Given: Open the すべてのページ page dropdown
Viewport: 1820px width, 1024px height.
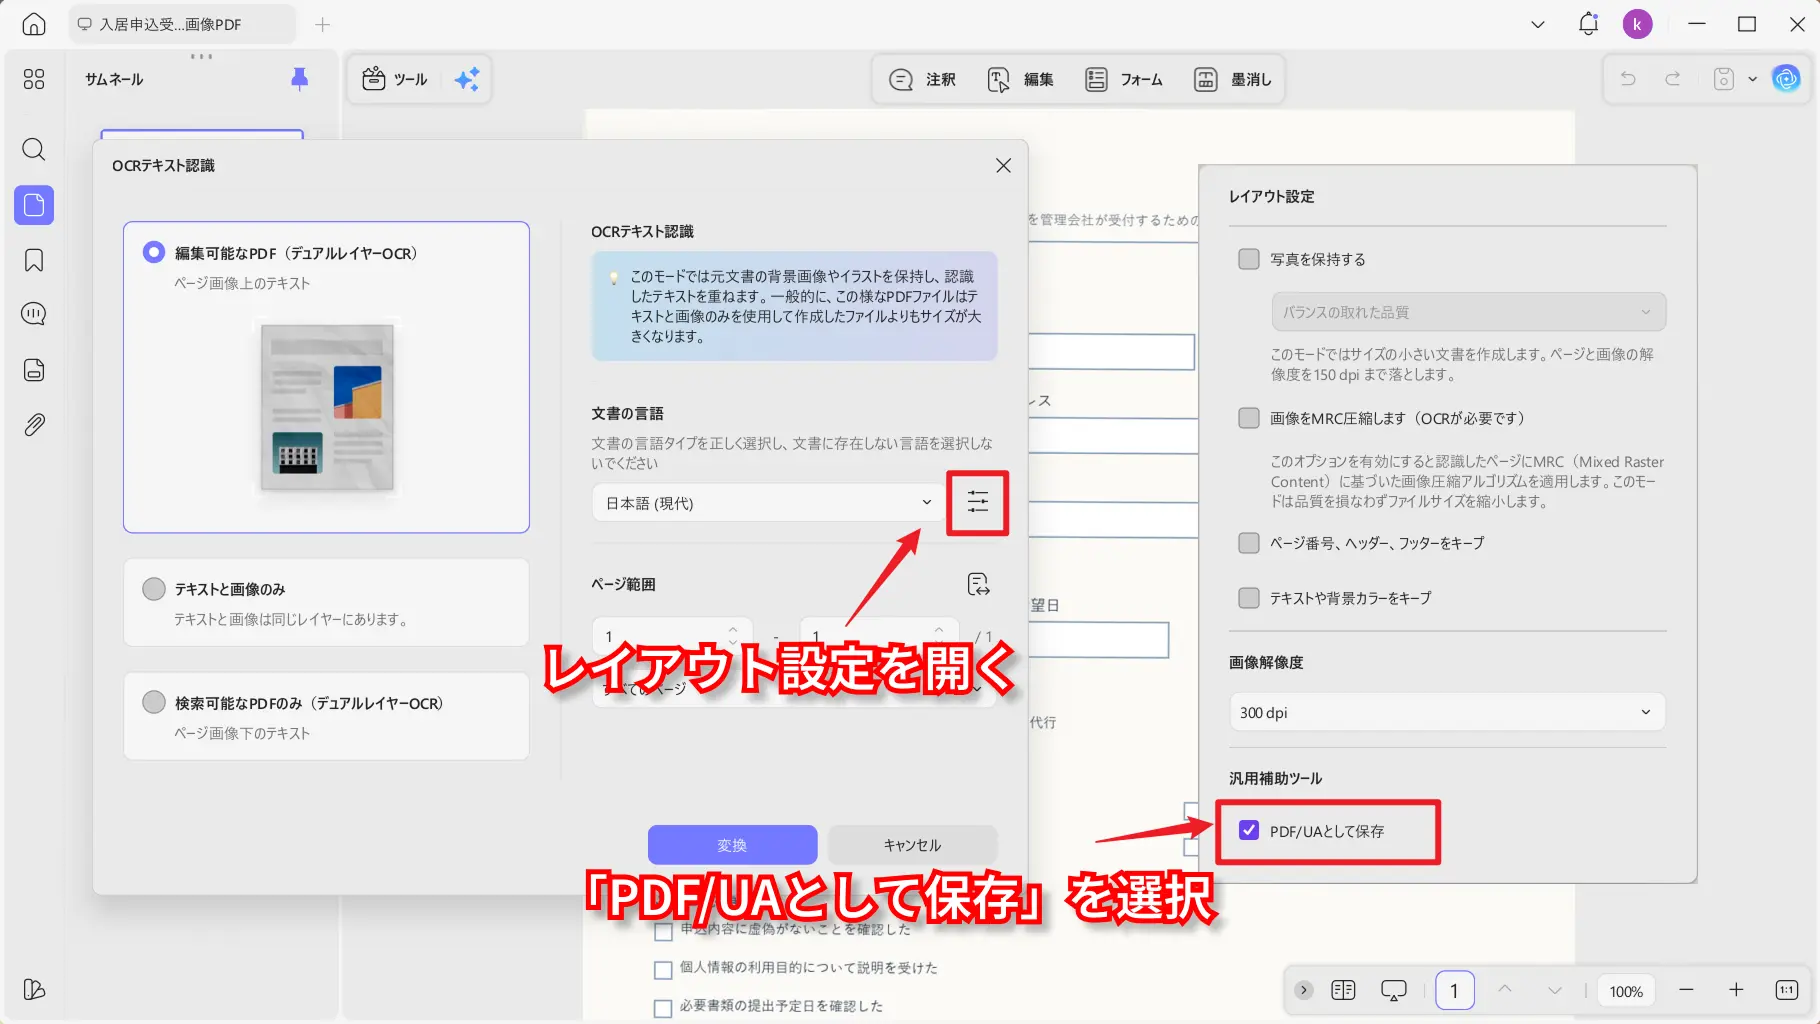Looking at the screenshot, I should pyautogui.click(x=794, y=689).
